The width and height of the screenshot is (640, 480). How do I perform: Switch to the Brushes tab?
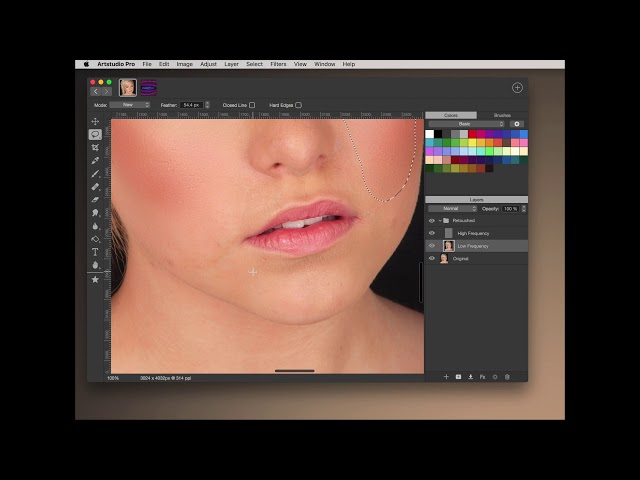pos(502,115)
